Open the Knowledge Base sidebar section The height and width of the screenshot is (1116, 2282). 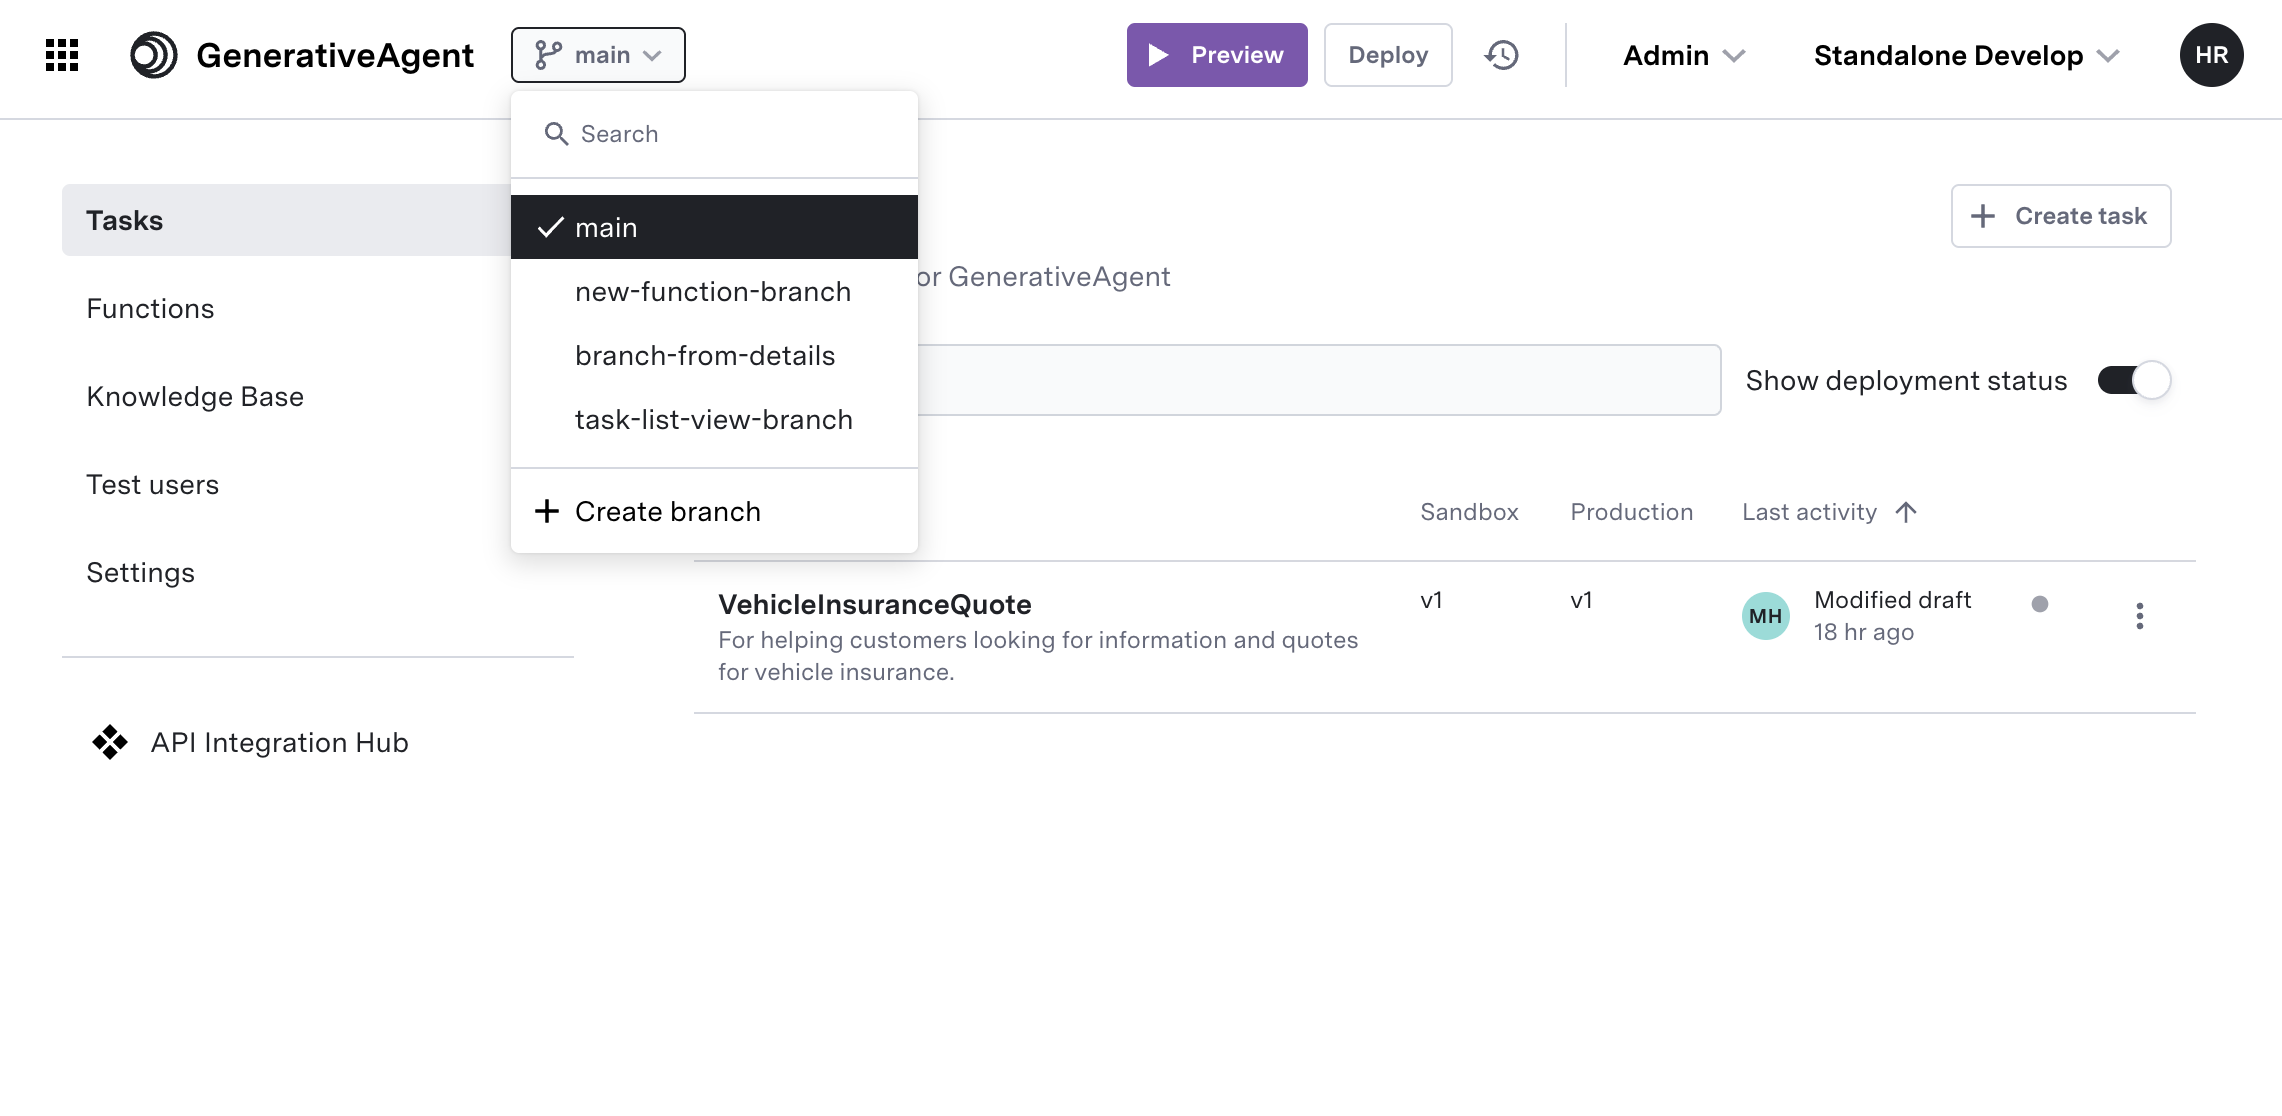pos(195,396)
